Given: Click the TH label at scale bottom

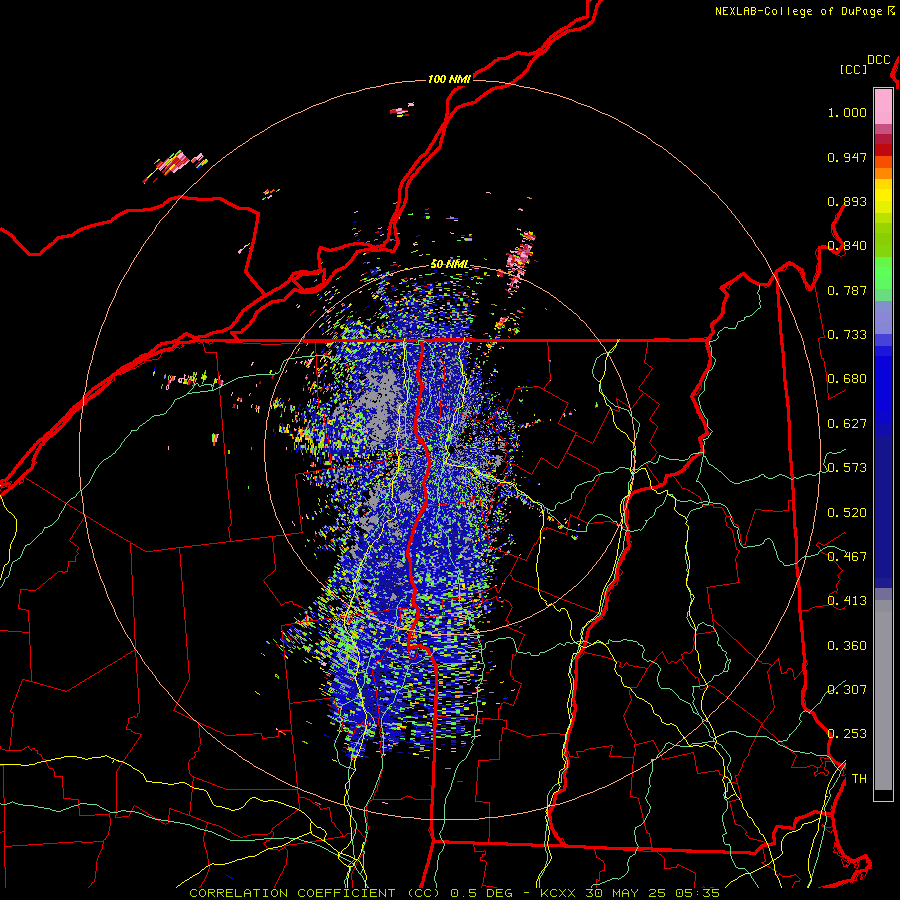Looking at the screenshot, I should click(859, 779).
